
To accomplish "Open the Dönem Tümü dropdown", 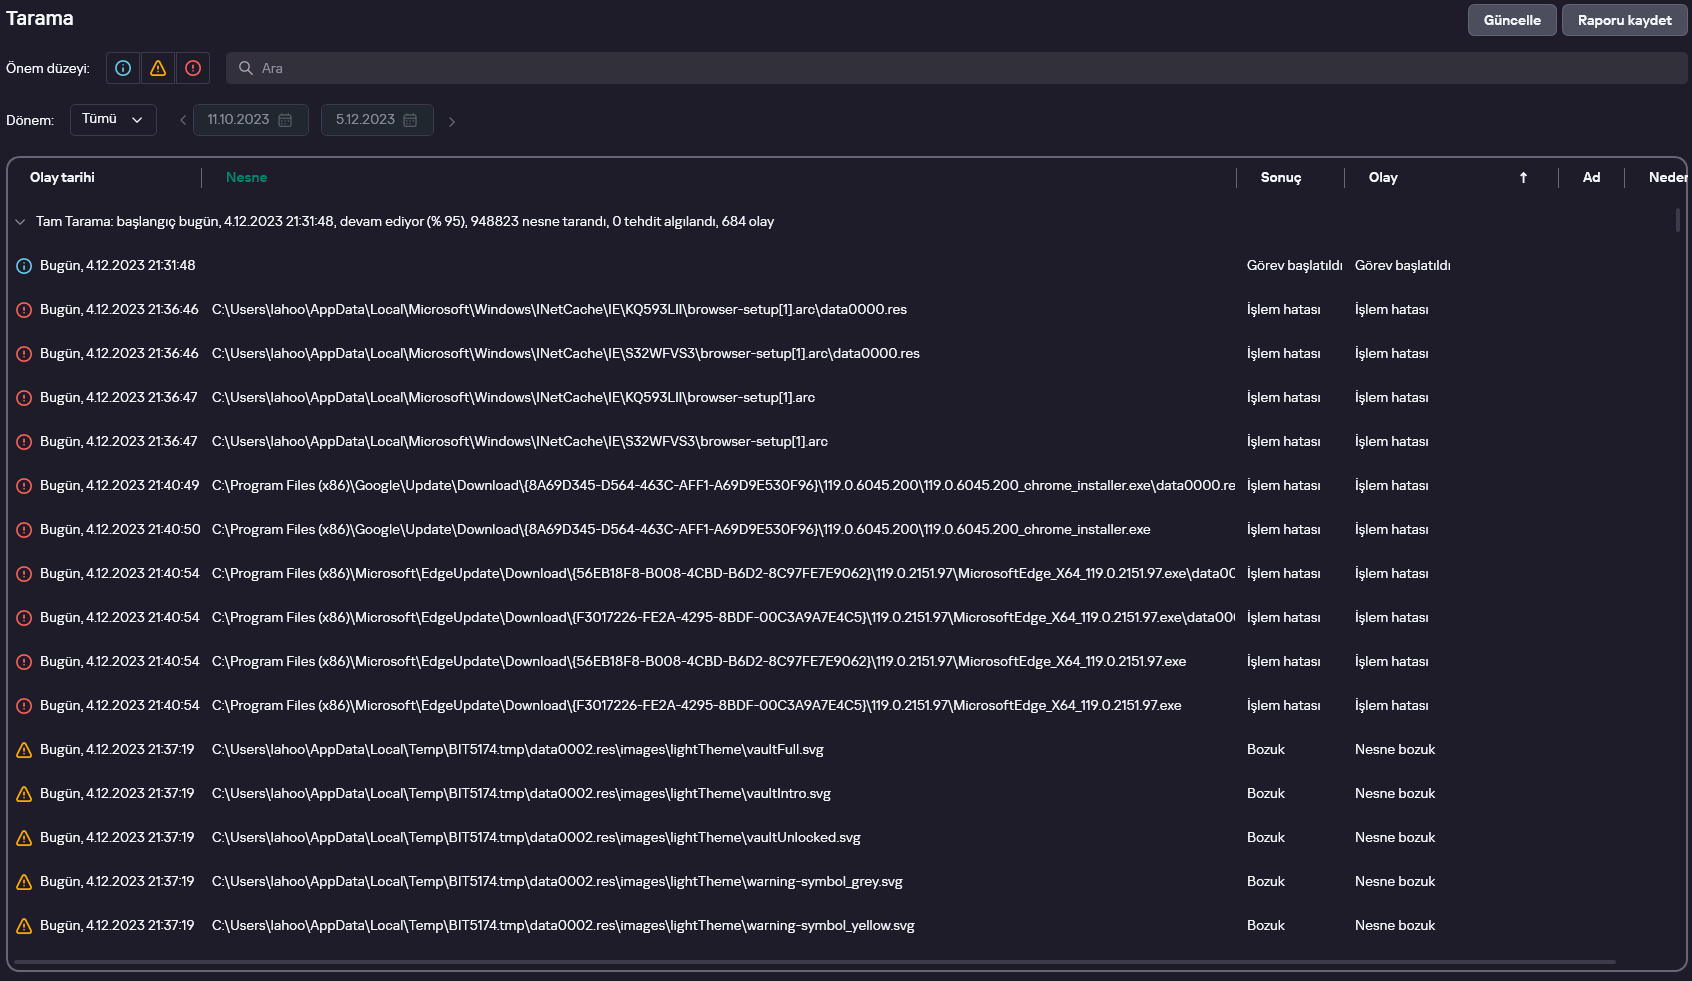I will click(x=113, y=120).
